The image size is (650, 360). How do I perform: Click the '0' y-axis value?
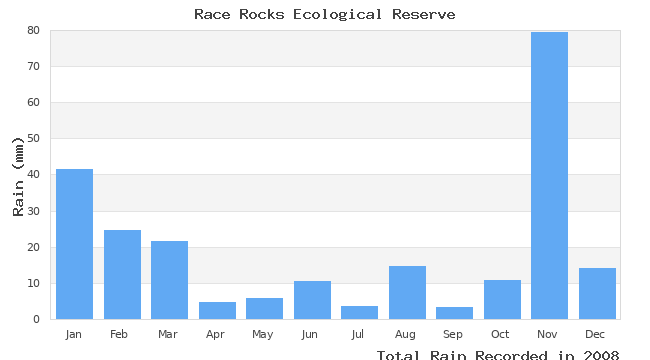[x=37, y=319]
